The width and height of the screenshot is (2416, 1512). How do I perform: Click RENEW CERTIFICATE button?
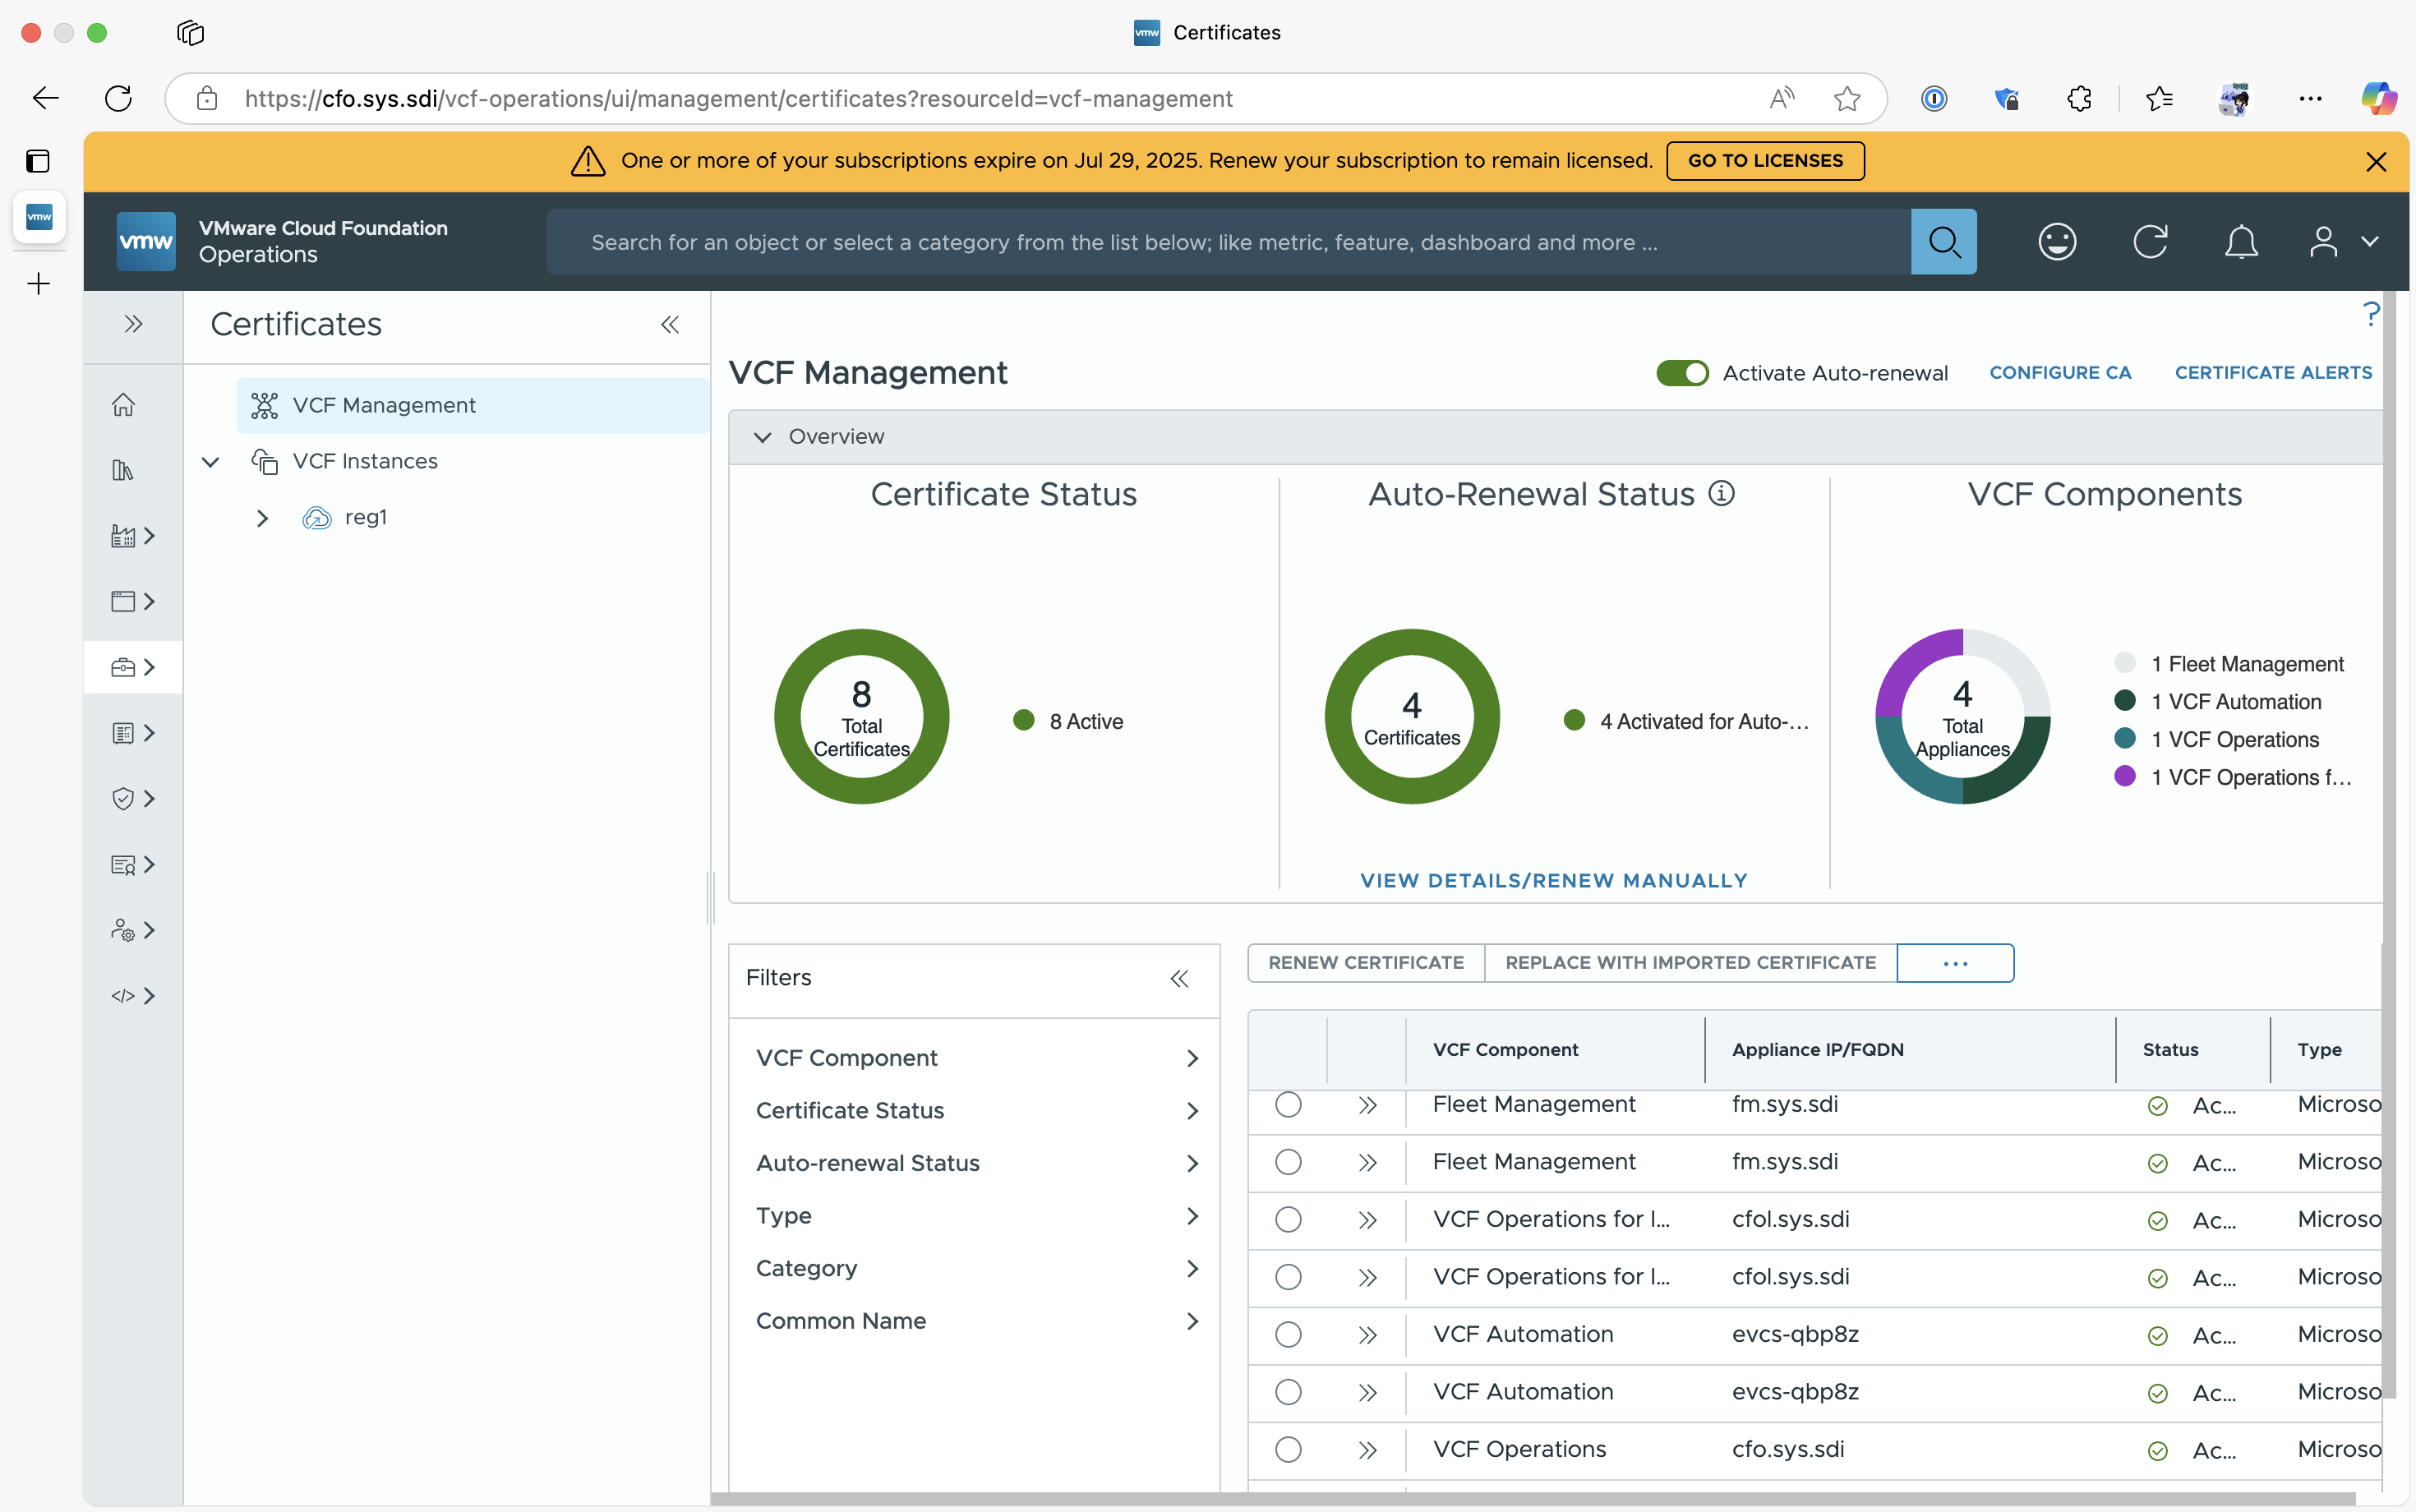pos(1366,963)
